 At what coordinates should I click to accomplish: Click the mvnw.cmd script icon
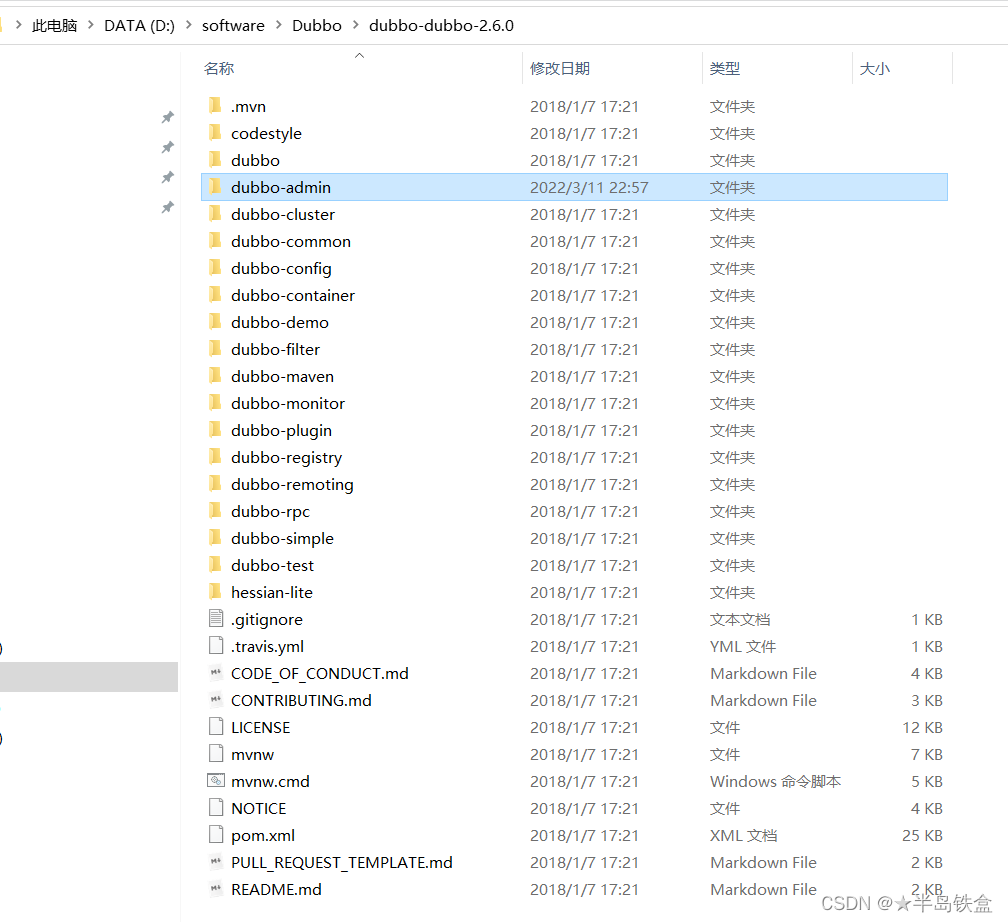[x=216, y=781]
